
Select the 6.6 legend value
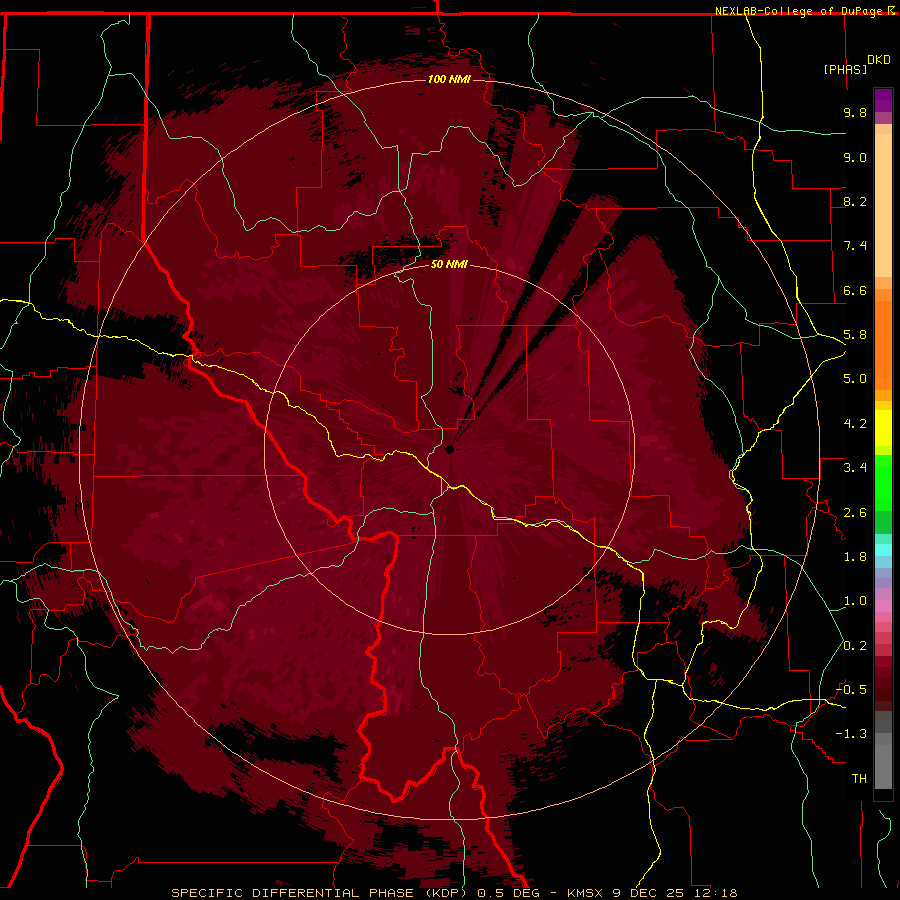[x=855, y=290]
